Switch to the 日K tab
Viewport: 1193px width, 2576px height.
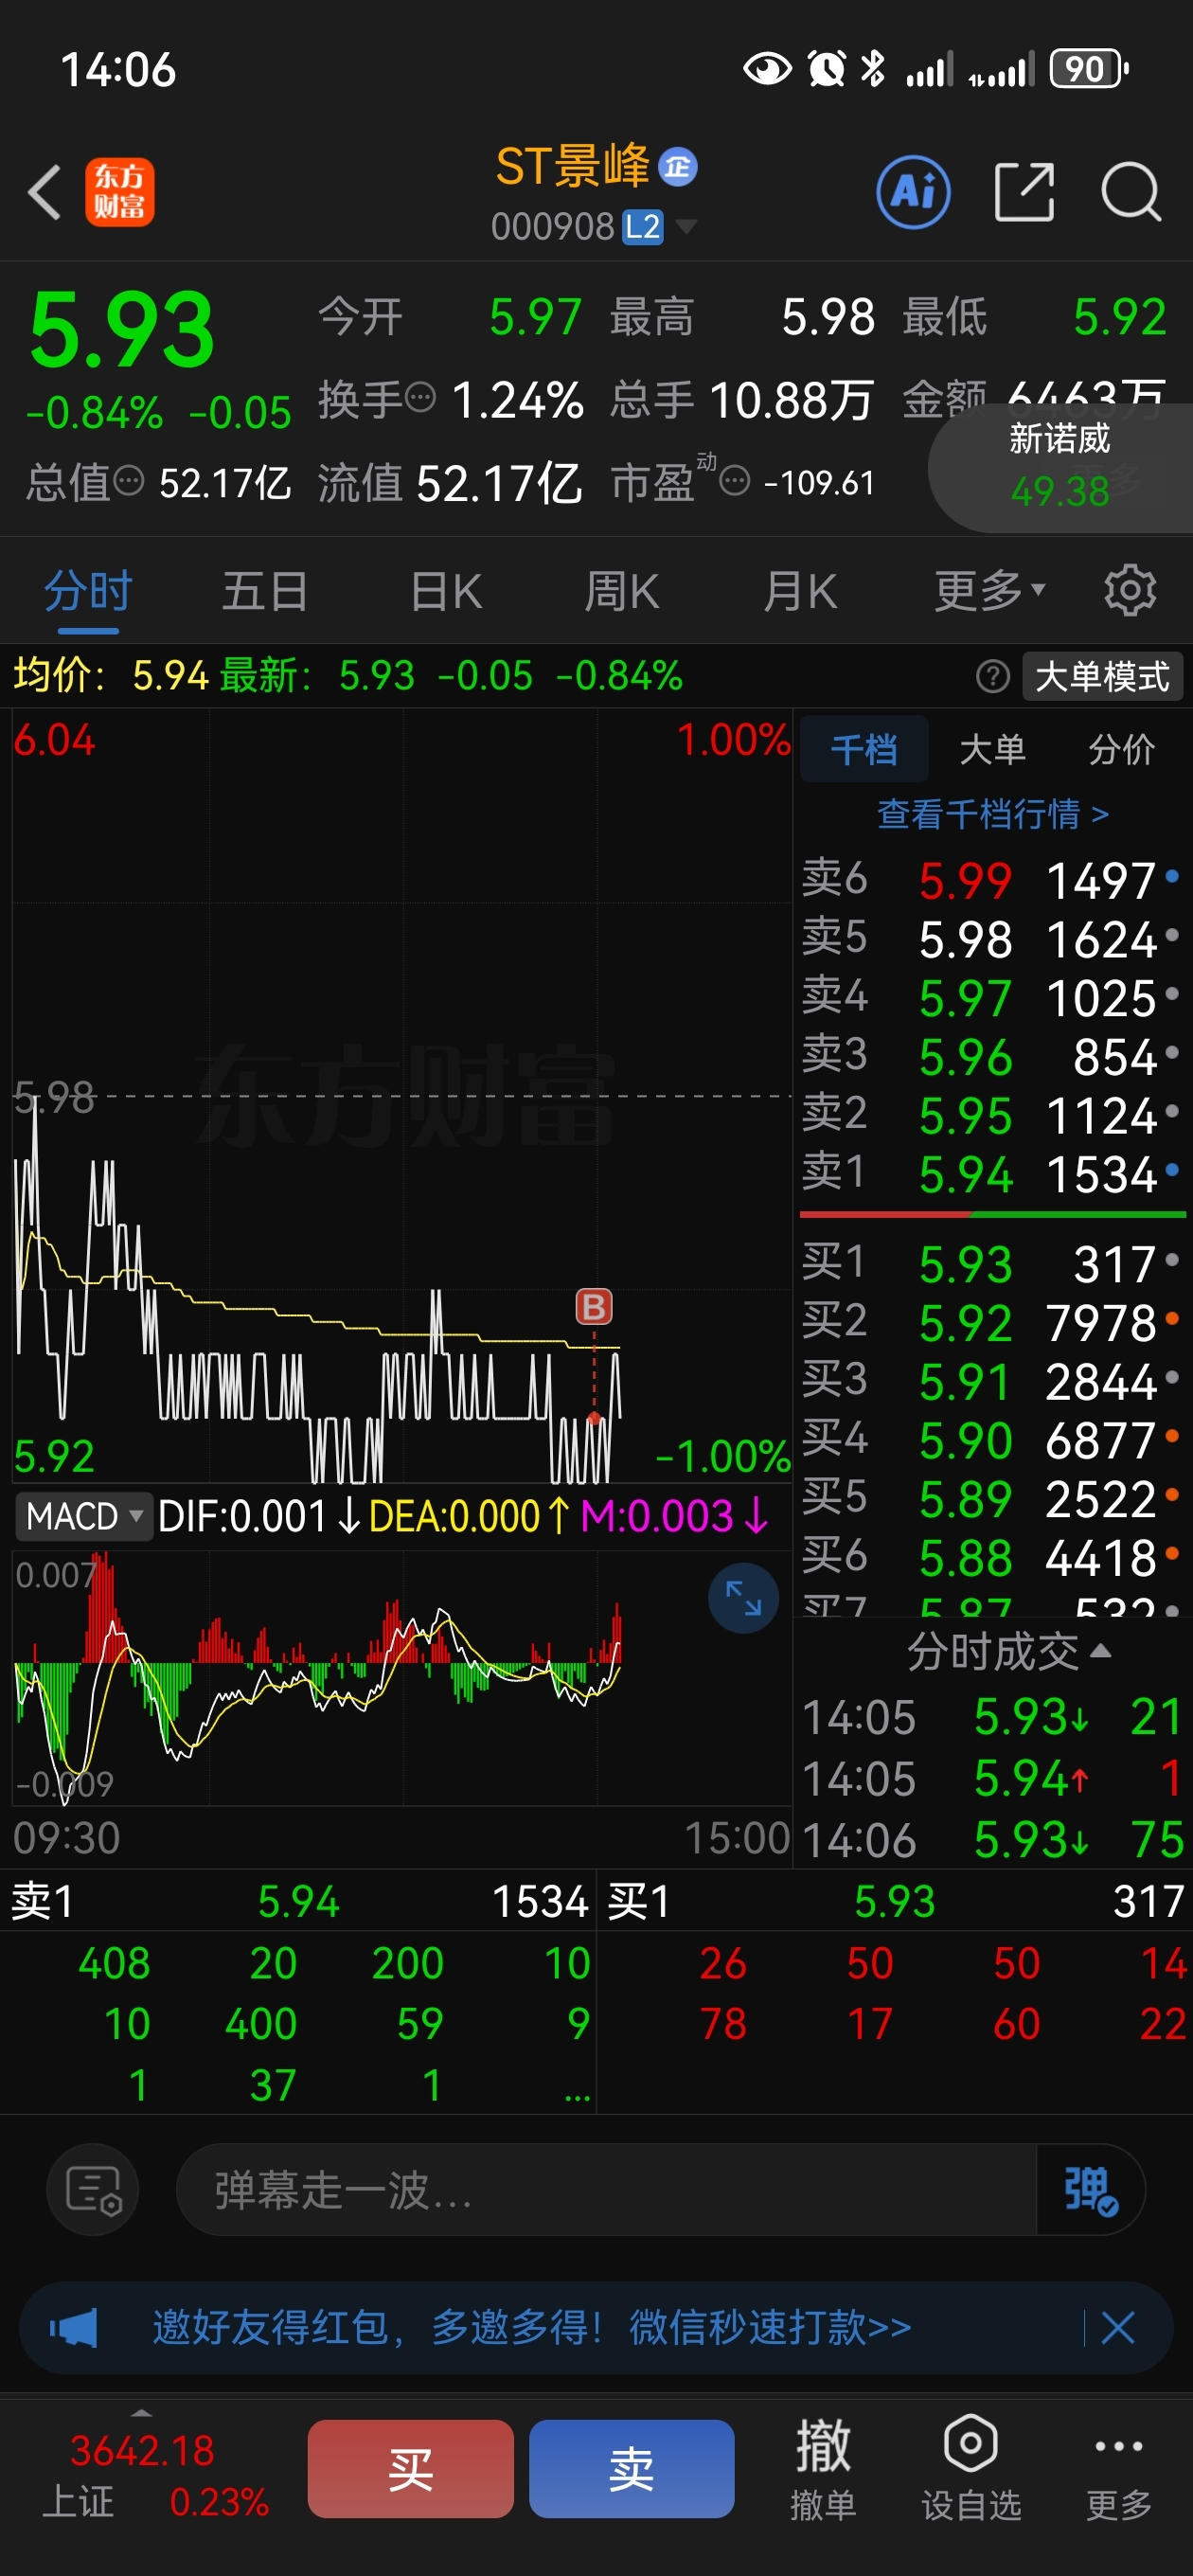(446, 591)
